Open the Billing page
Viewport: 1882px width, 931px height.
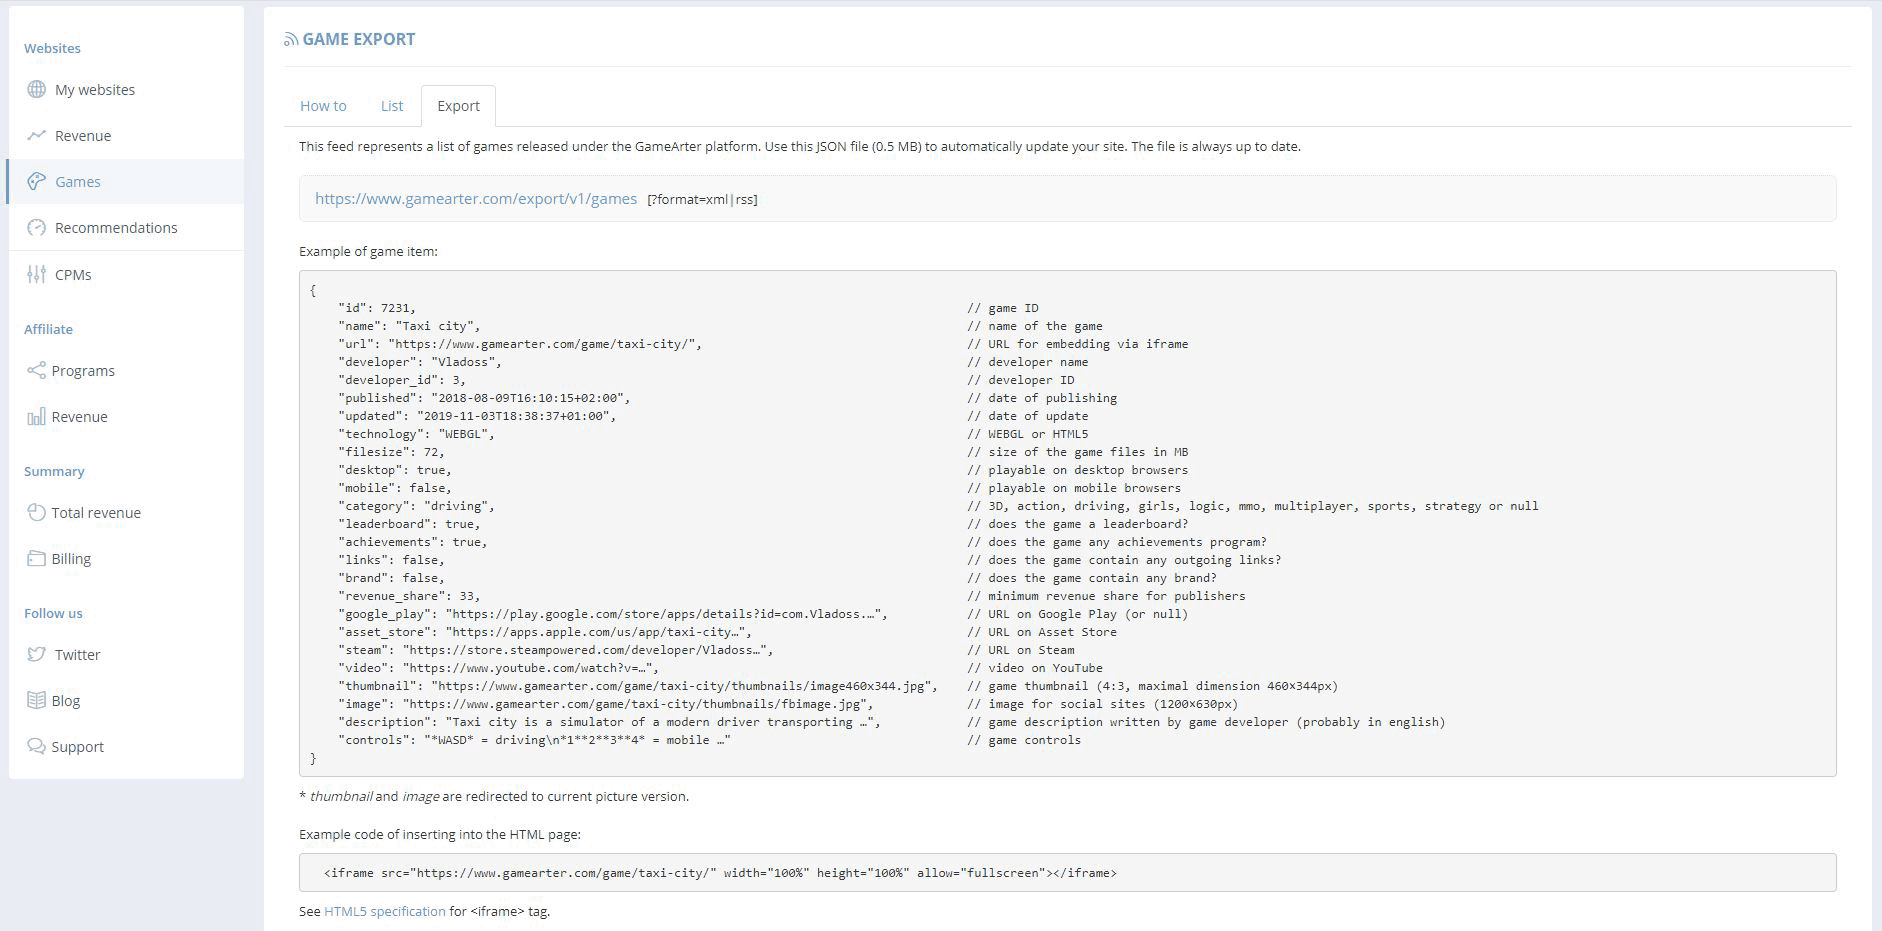point(71,558)
